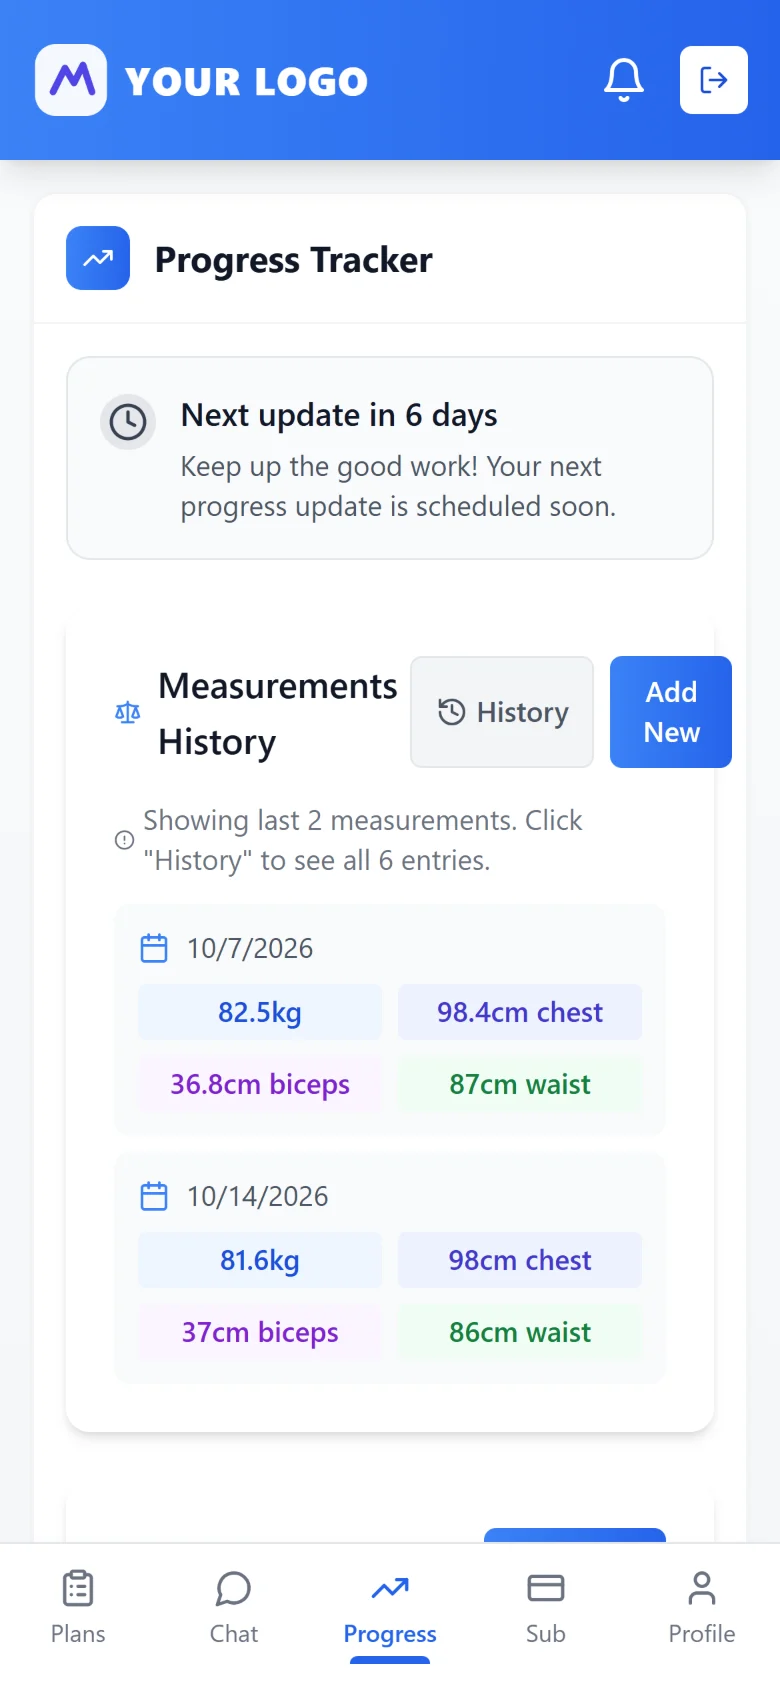Click the 10/7/2026 date label
Viewport: 780px width, 1688px height.
[250, 948]
